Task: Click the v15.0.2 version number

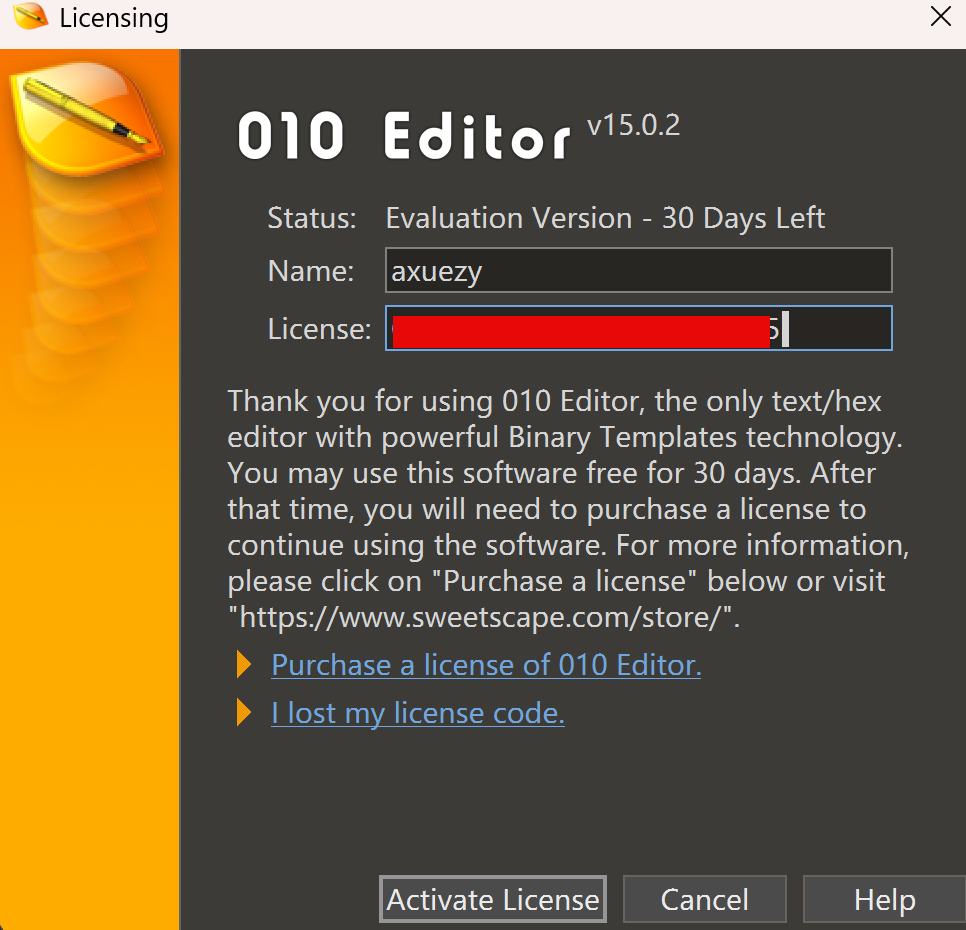Action: tap(633, 126)
